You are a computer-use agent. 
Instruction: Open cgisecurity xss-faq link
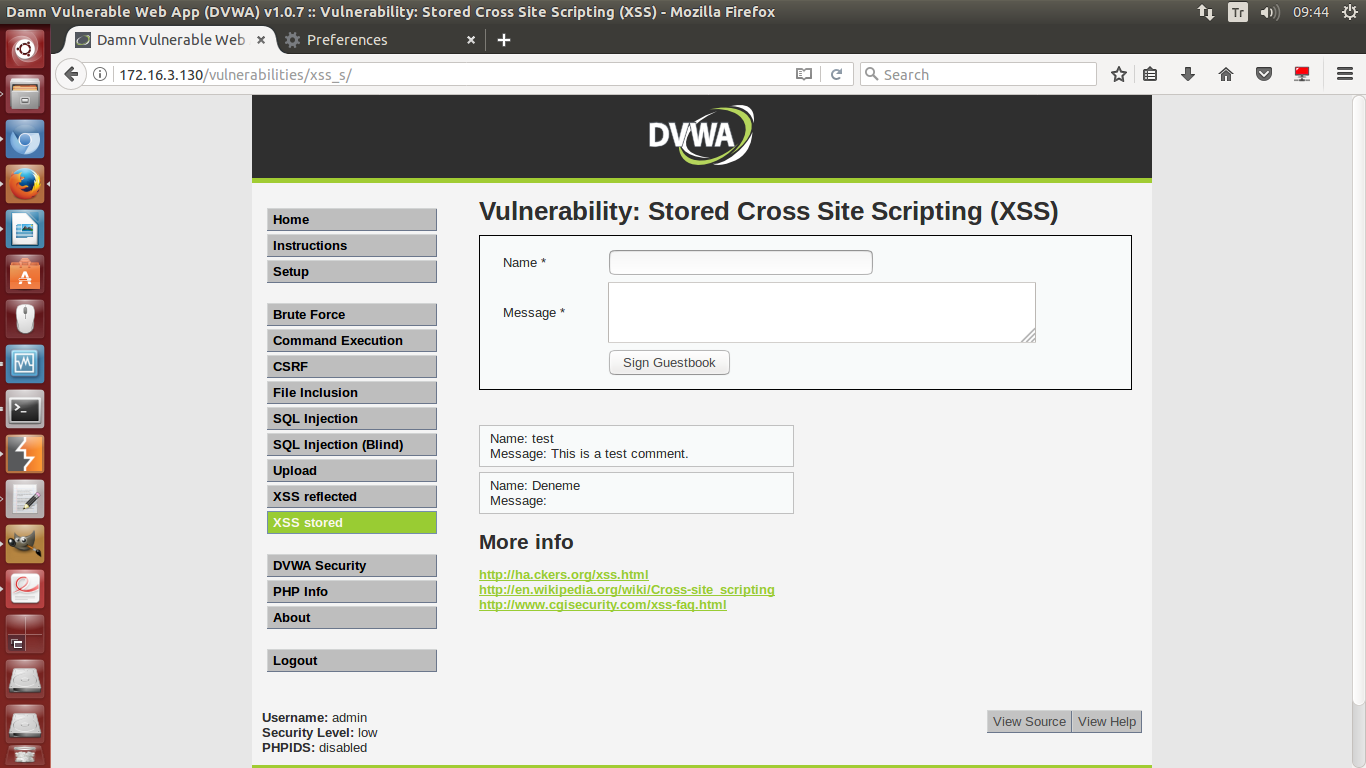pyautogui.click(x=603, y=605)
